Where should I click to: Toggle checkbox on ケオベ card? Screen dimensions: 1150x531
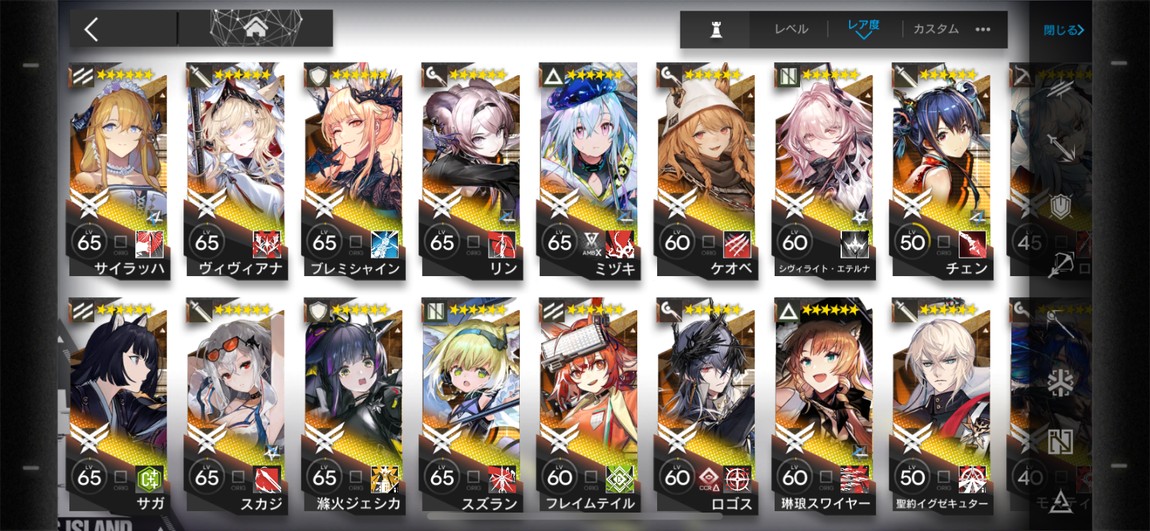(x=709, y=241)
